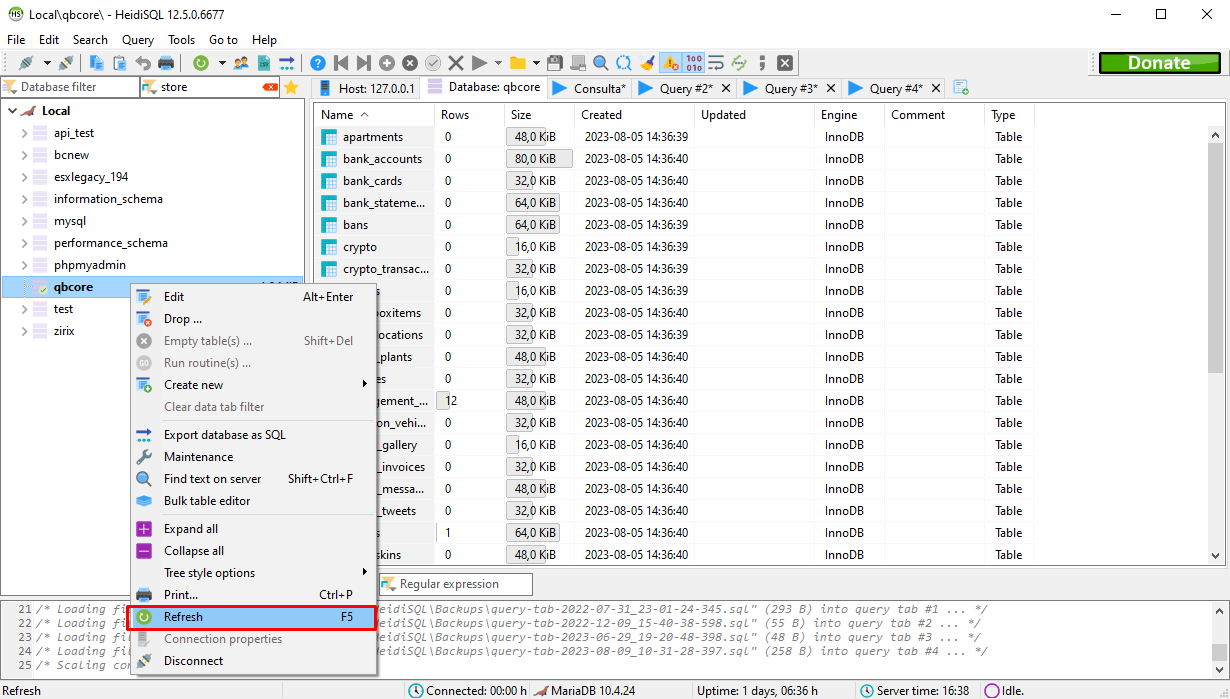Choose Refresh from the context menu

coord(254,617)
